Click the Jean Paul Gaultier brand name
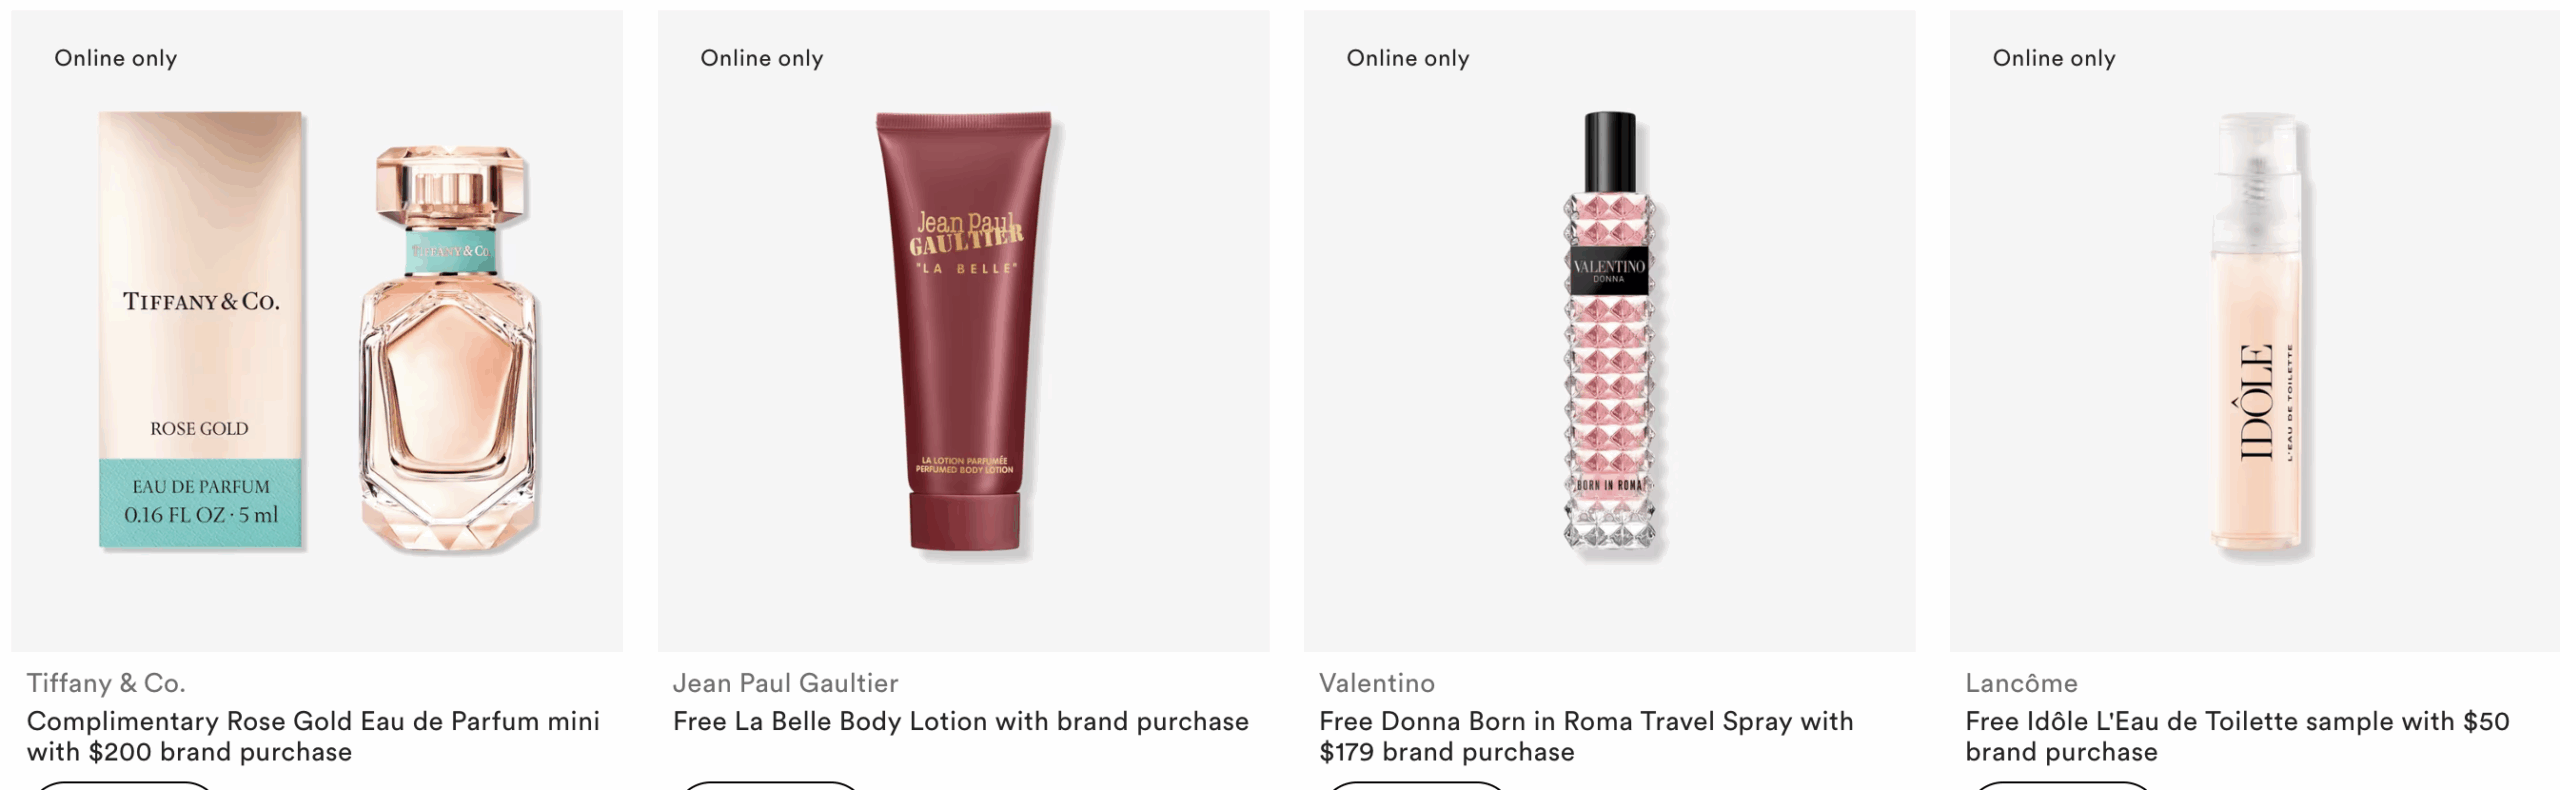The height and width of the screenshot is (790, 2560). 785,683
